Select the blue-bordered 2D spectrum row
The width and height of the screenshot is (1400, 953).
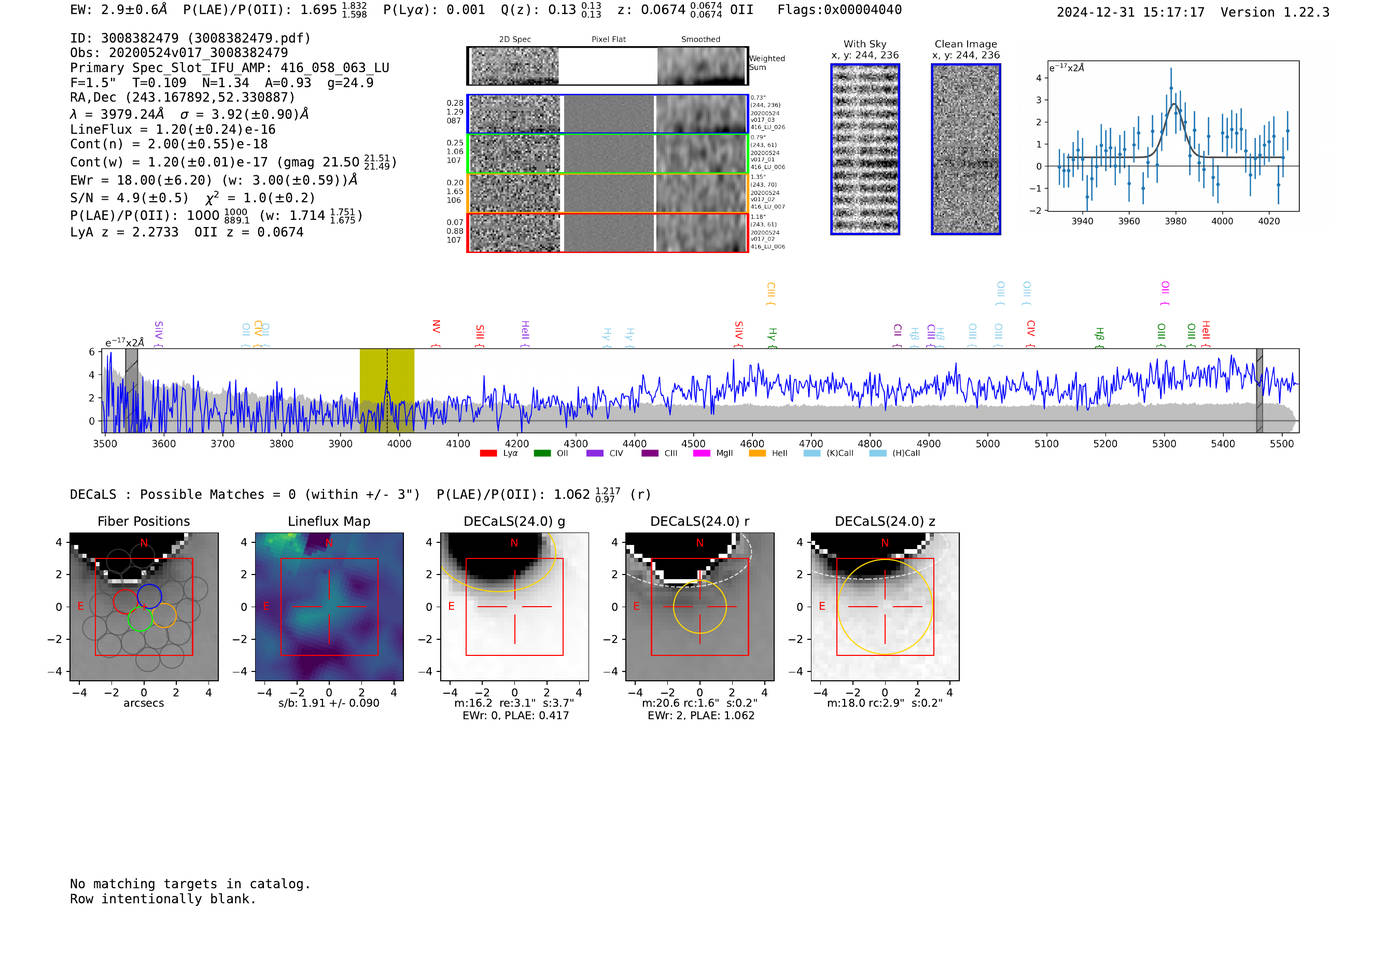click(x=607, y=114)
